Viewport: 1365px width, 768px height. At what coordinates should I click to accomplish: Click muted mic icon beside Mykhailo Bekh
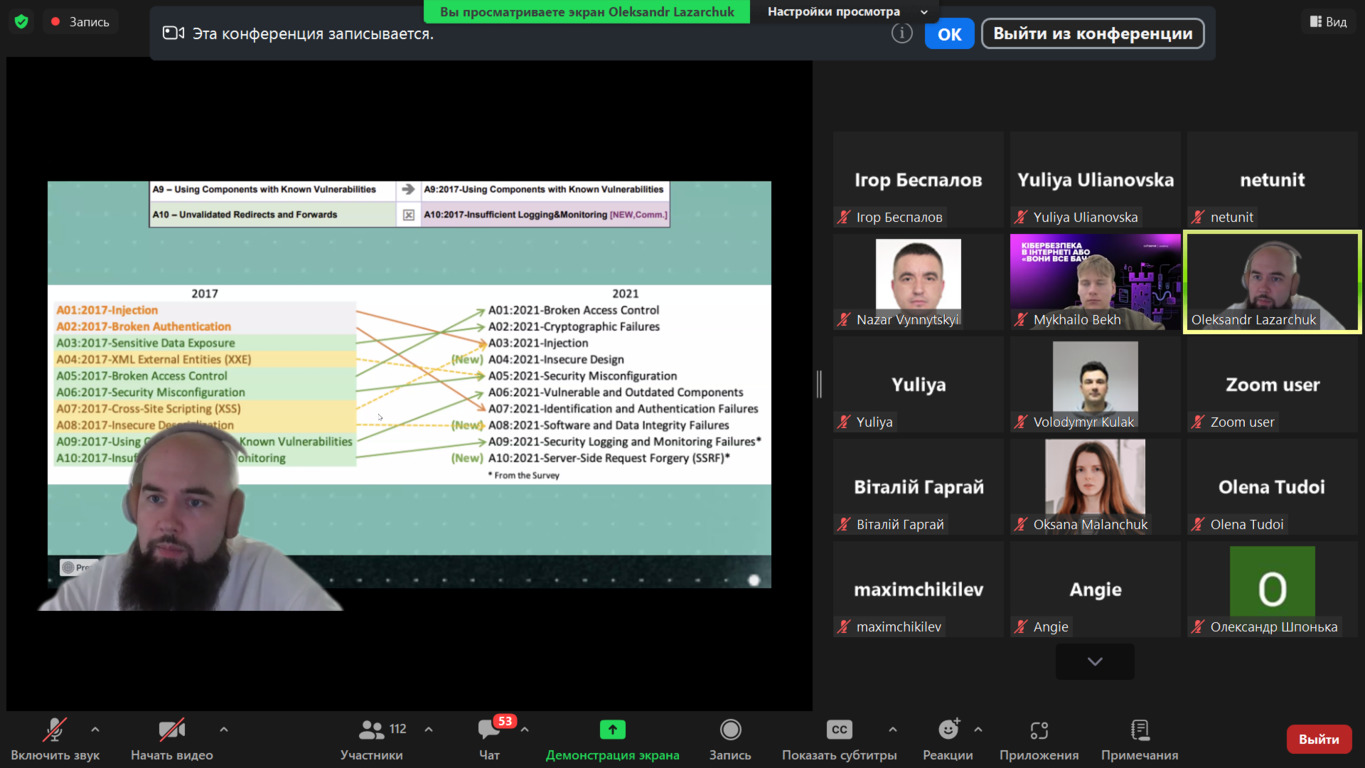coord(1021,320)
